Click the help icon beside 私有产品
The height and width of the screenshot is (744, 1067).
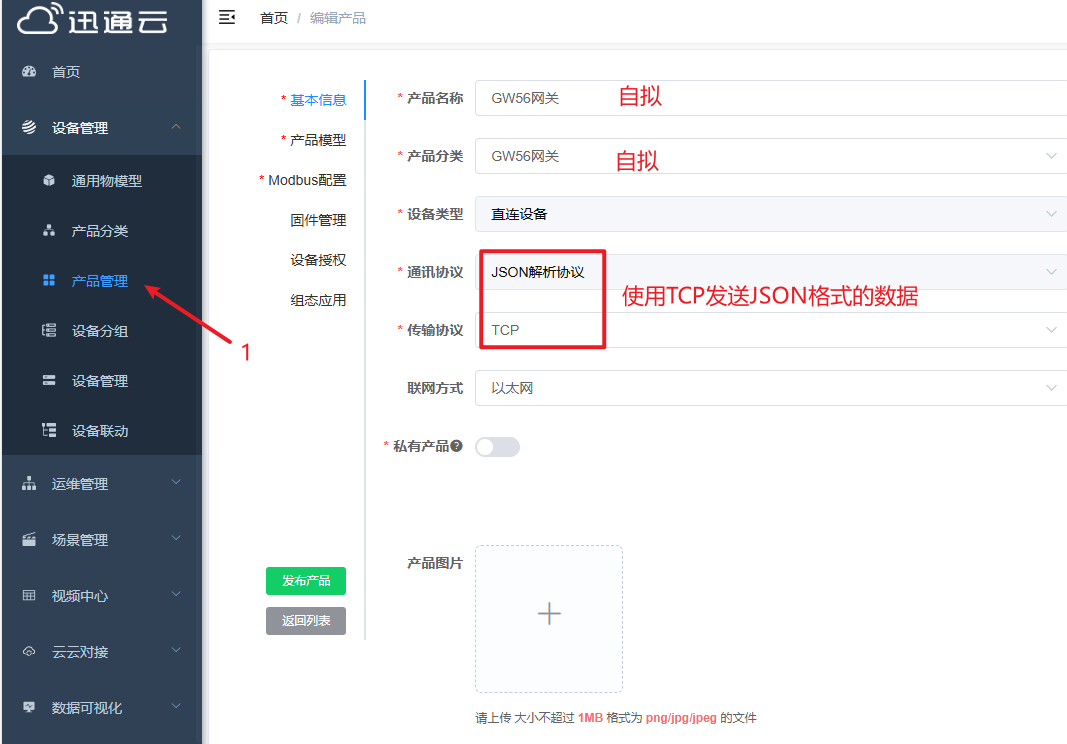click(x=457, y=446)
